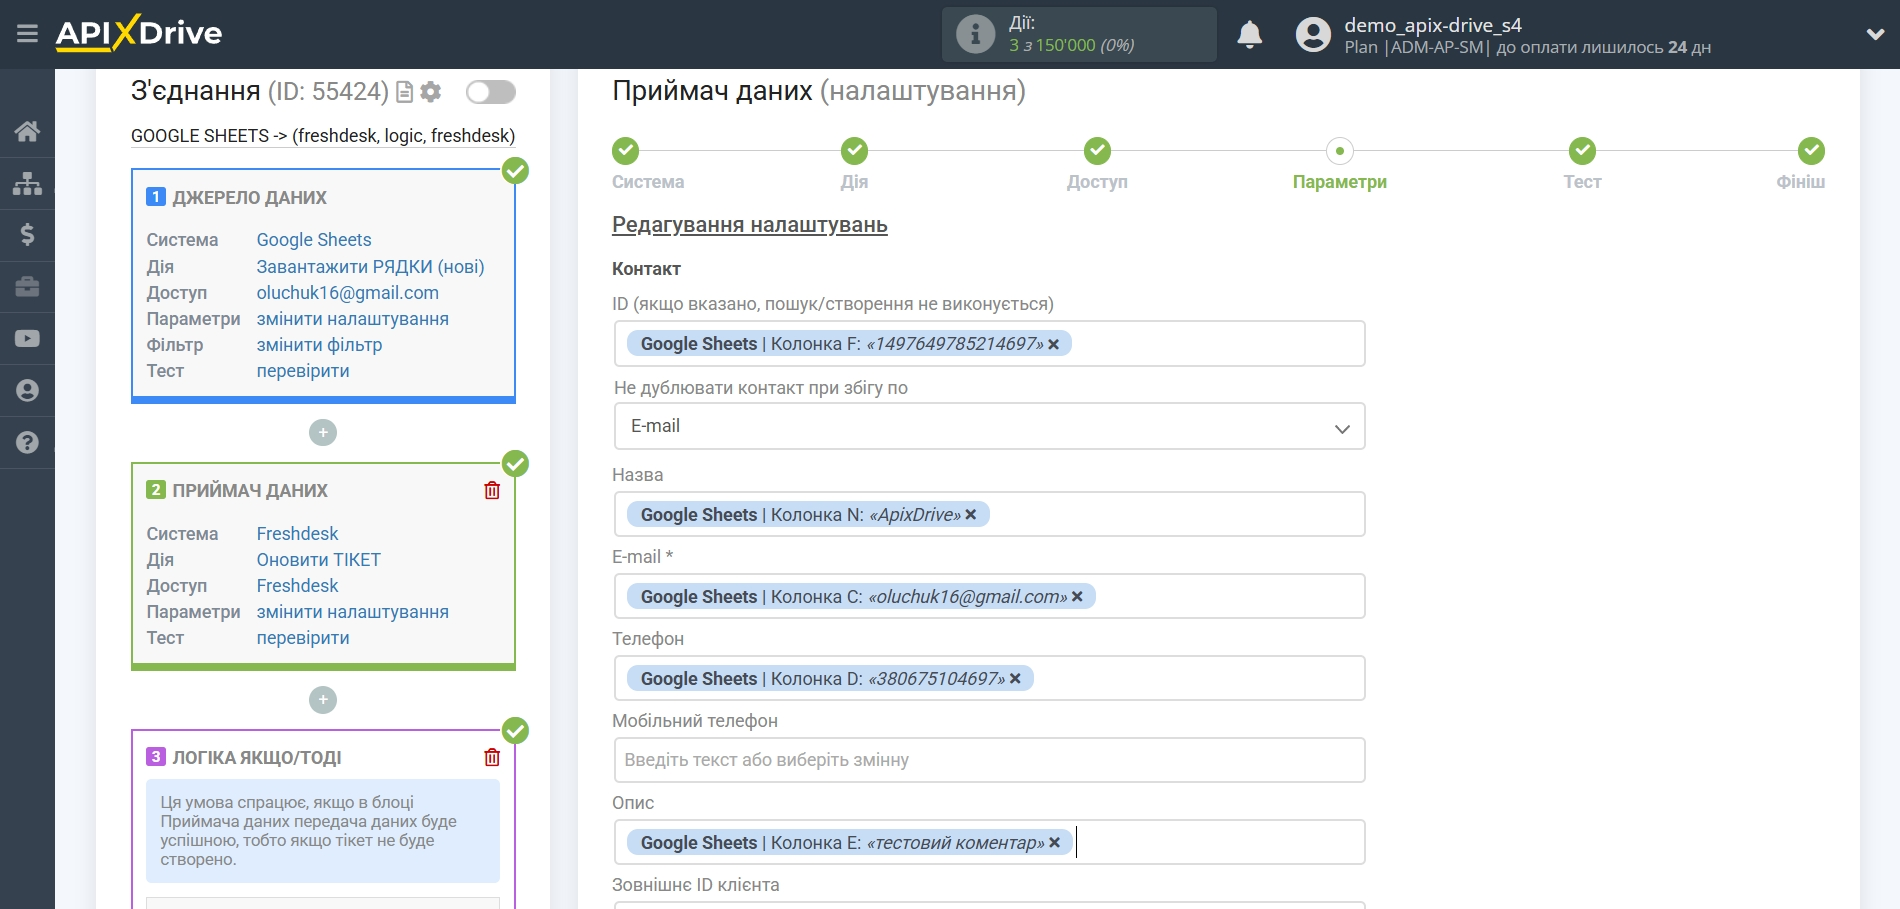The height and width of the screenshot is (909, 1900).
Task: Go to the Доступ step
Action: [1097, 151]
